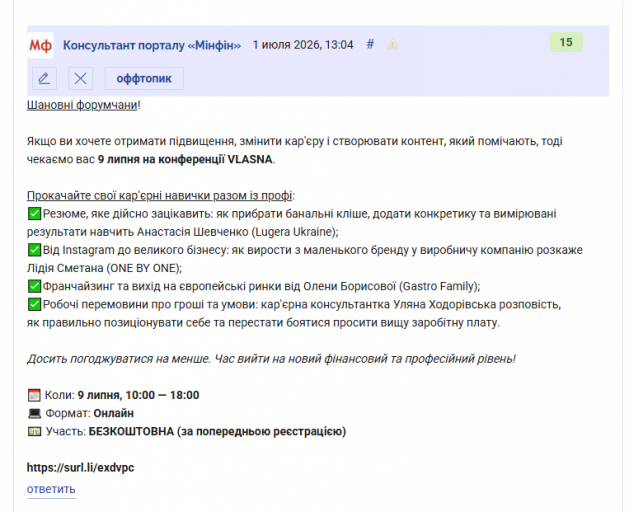Image resolution: width=629 pixels, height=512 pixels.
Task: Click the post date 1 июля 2026, 13:04
Action: [x=303, y=45]
